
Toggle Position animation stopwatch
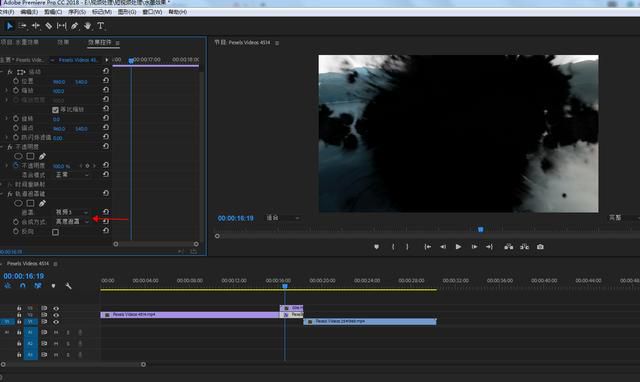[16, 81]
